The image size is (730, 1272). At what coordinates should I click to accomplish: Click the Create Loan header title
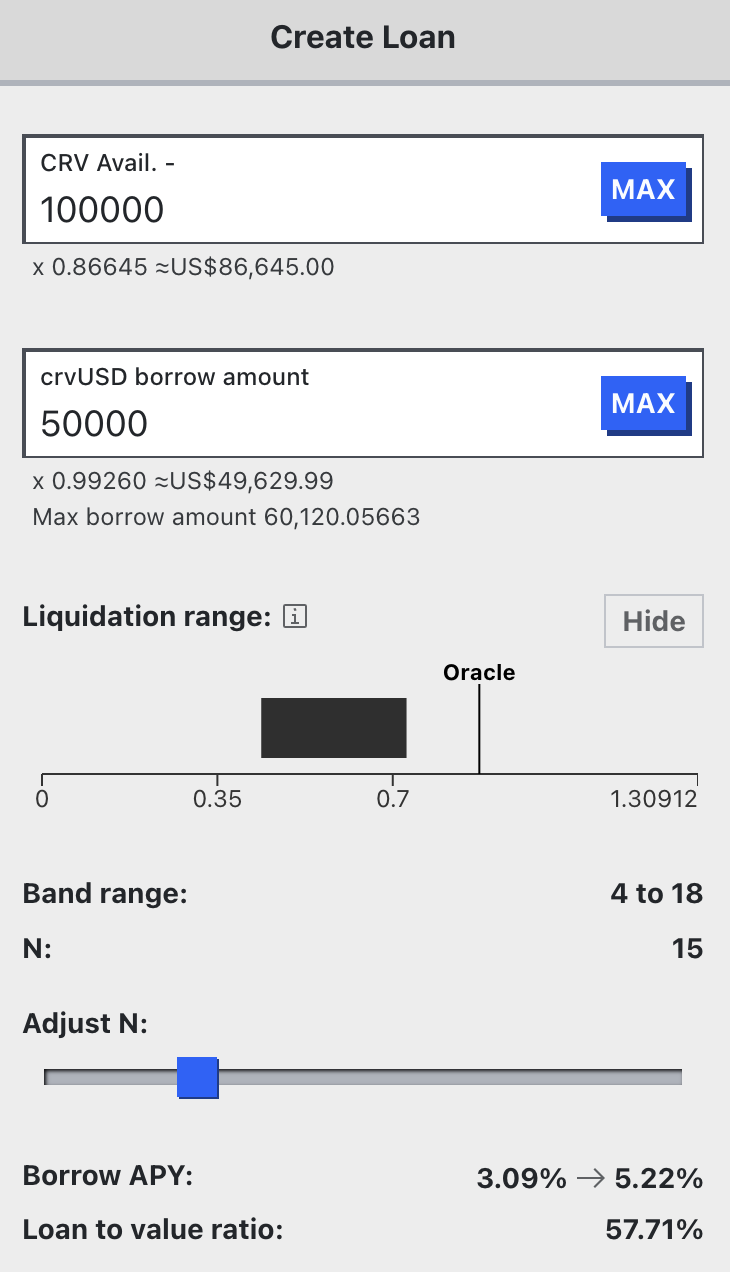coord(363,38)
